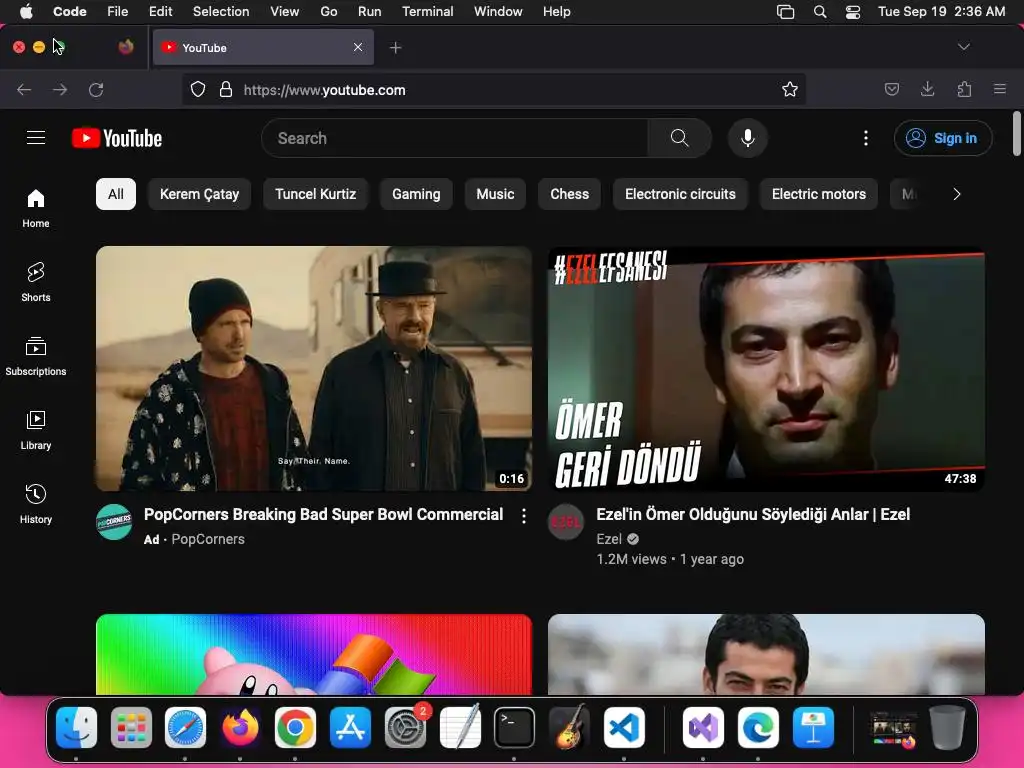The image size is (1024, 768).
Task: Open the YouTube guide hamburger menu
Action: pos(36,138)
